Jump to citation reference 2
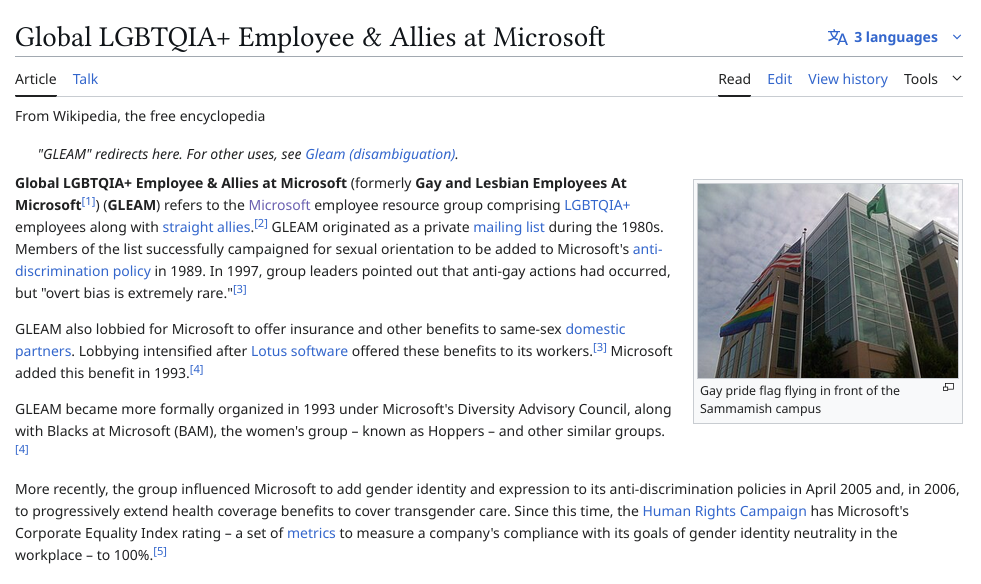This screenshot has height=584, width=981. click(261, 224)
